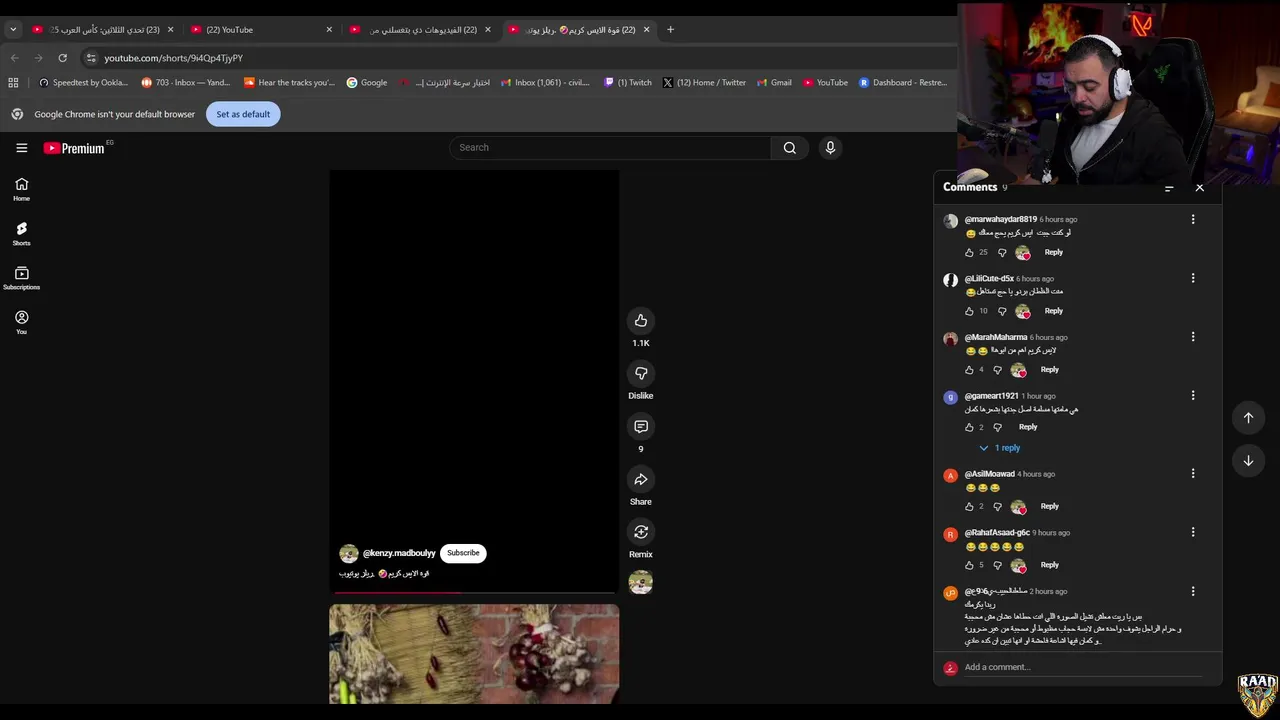Click the Add a comment field
The width and height of the screenshot is (1280, 720).
1082,667
